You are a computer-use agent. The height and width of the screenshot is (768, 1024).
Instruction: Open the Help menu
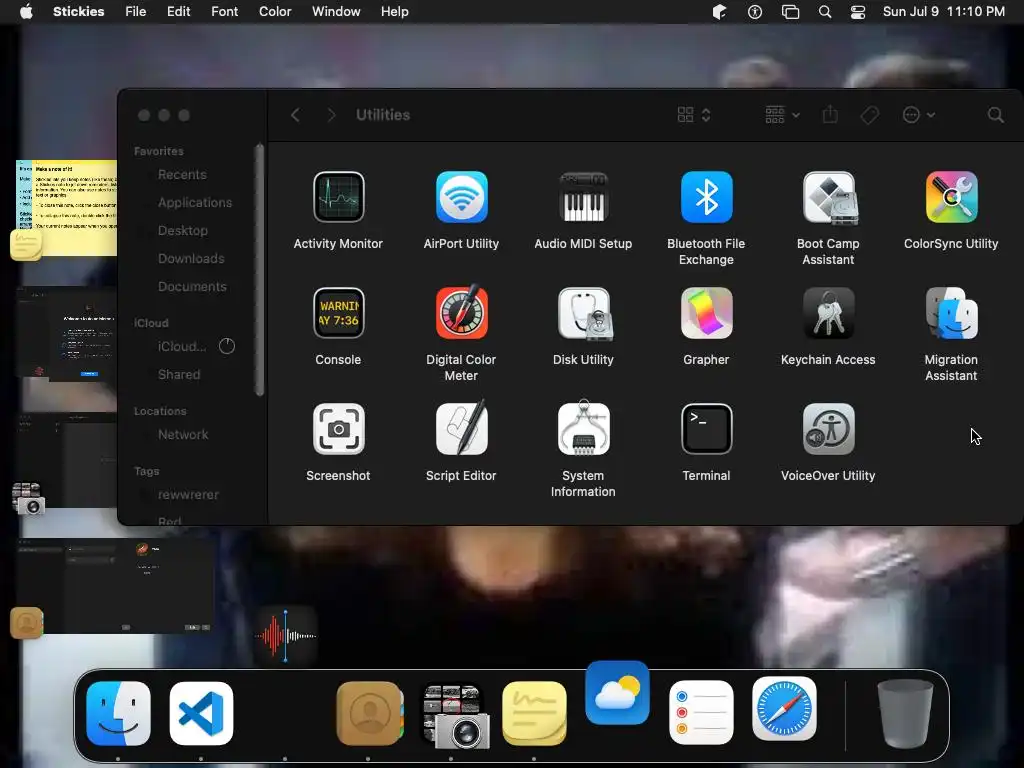(x=394, y=12)
